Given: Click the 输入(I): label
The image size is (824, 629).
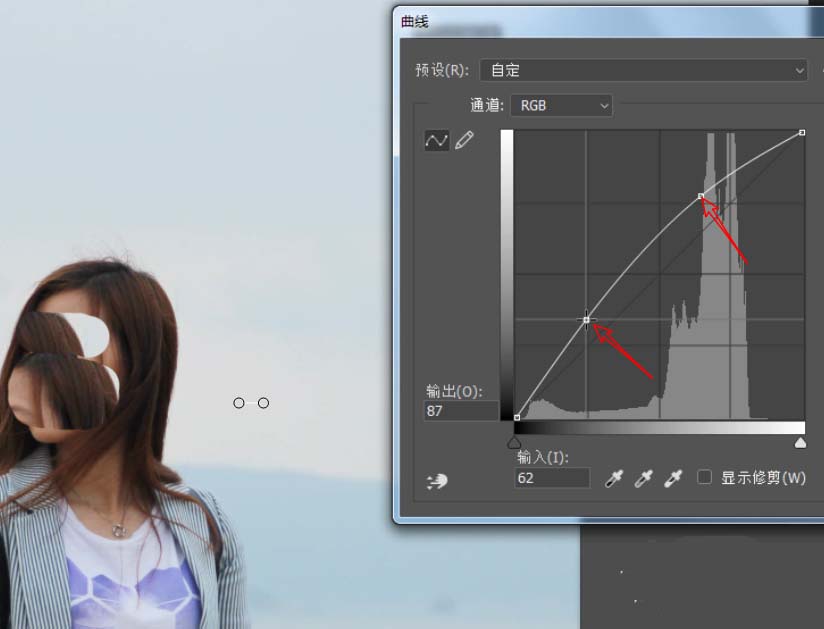Looking at the screenshot, I should pyautogui.click(x=543, y=458).
